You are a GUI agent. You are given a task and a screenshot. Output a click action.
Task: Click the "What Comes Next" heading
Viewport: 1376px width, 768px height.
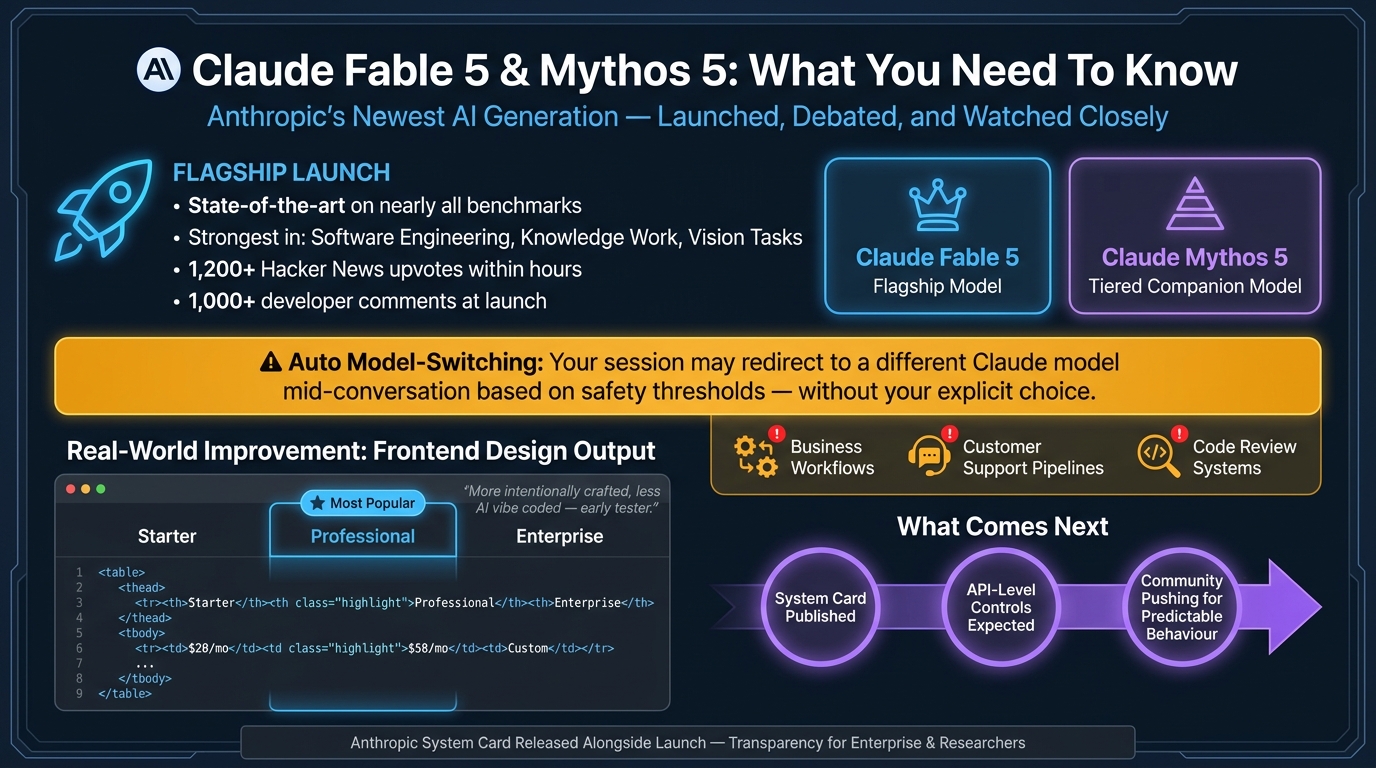point(1002,526)
